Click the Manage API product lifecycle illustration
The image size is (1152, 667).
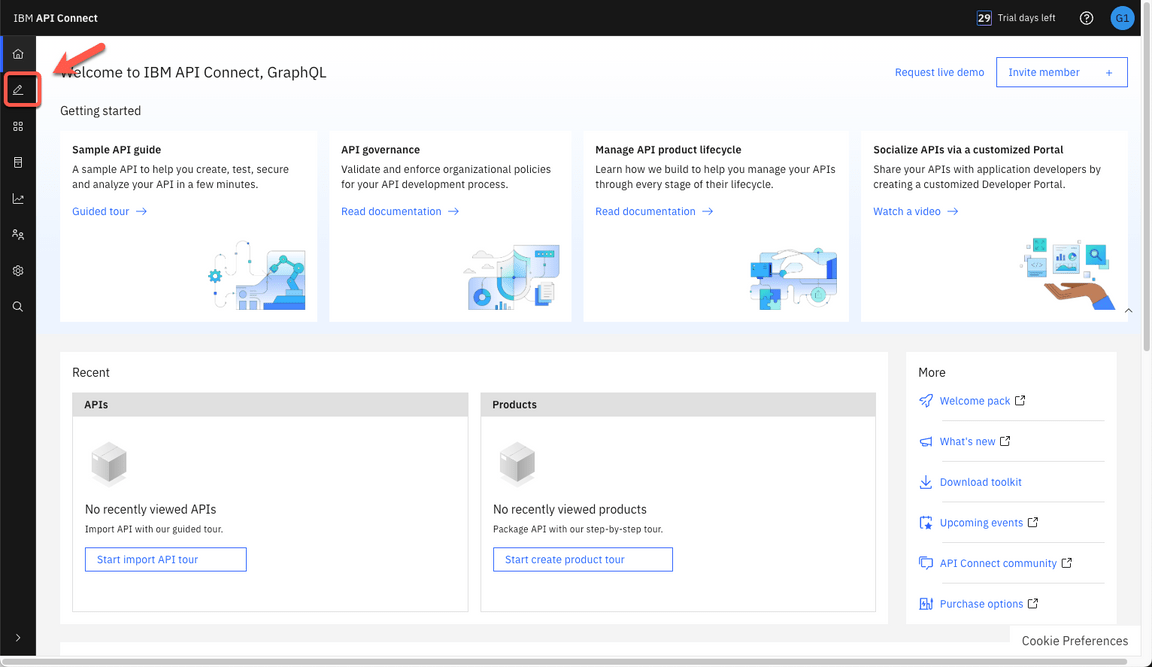click(793, 279)
